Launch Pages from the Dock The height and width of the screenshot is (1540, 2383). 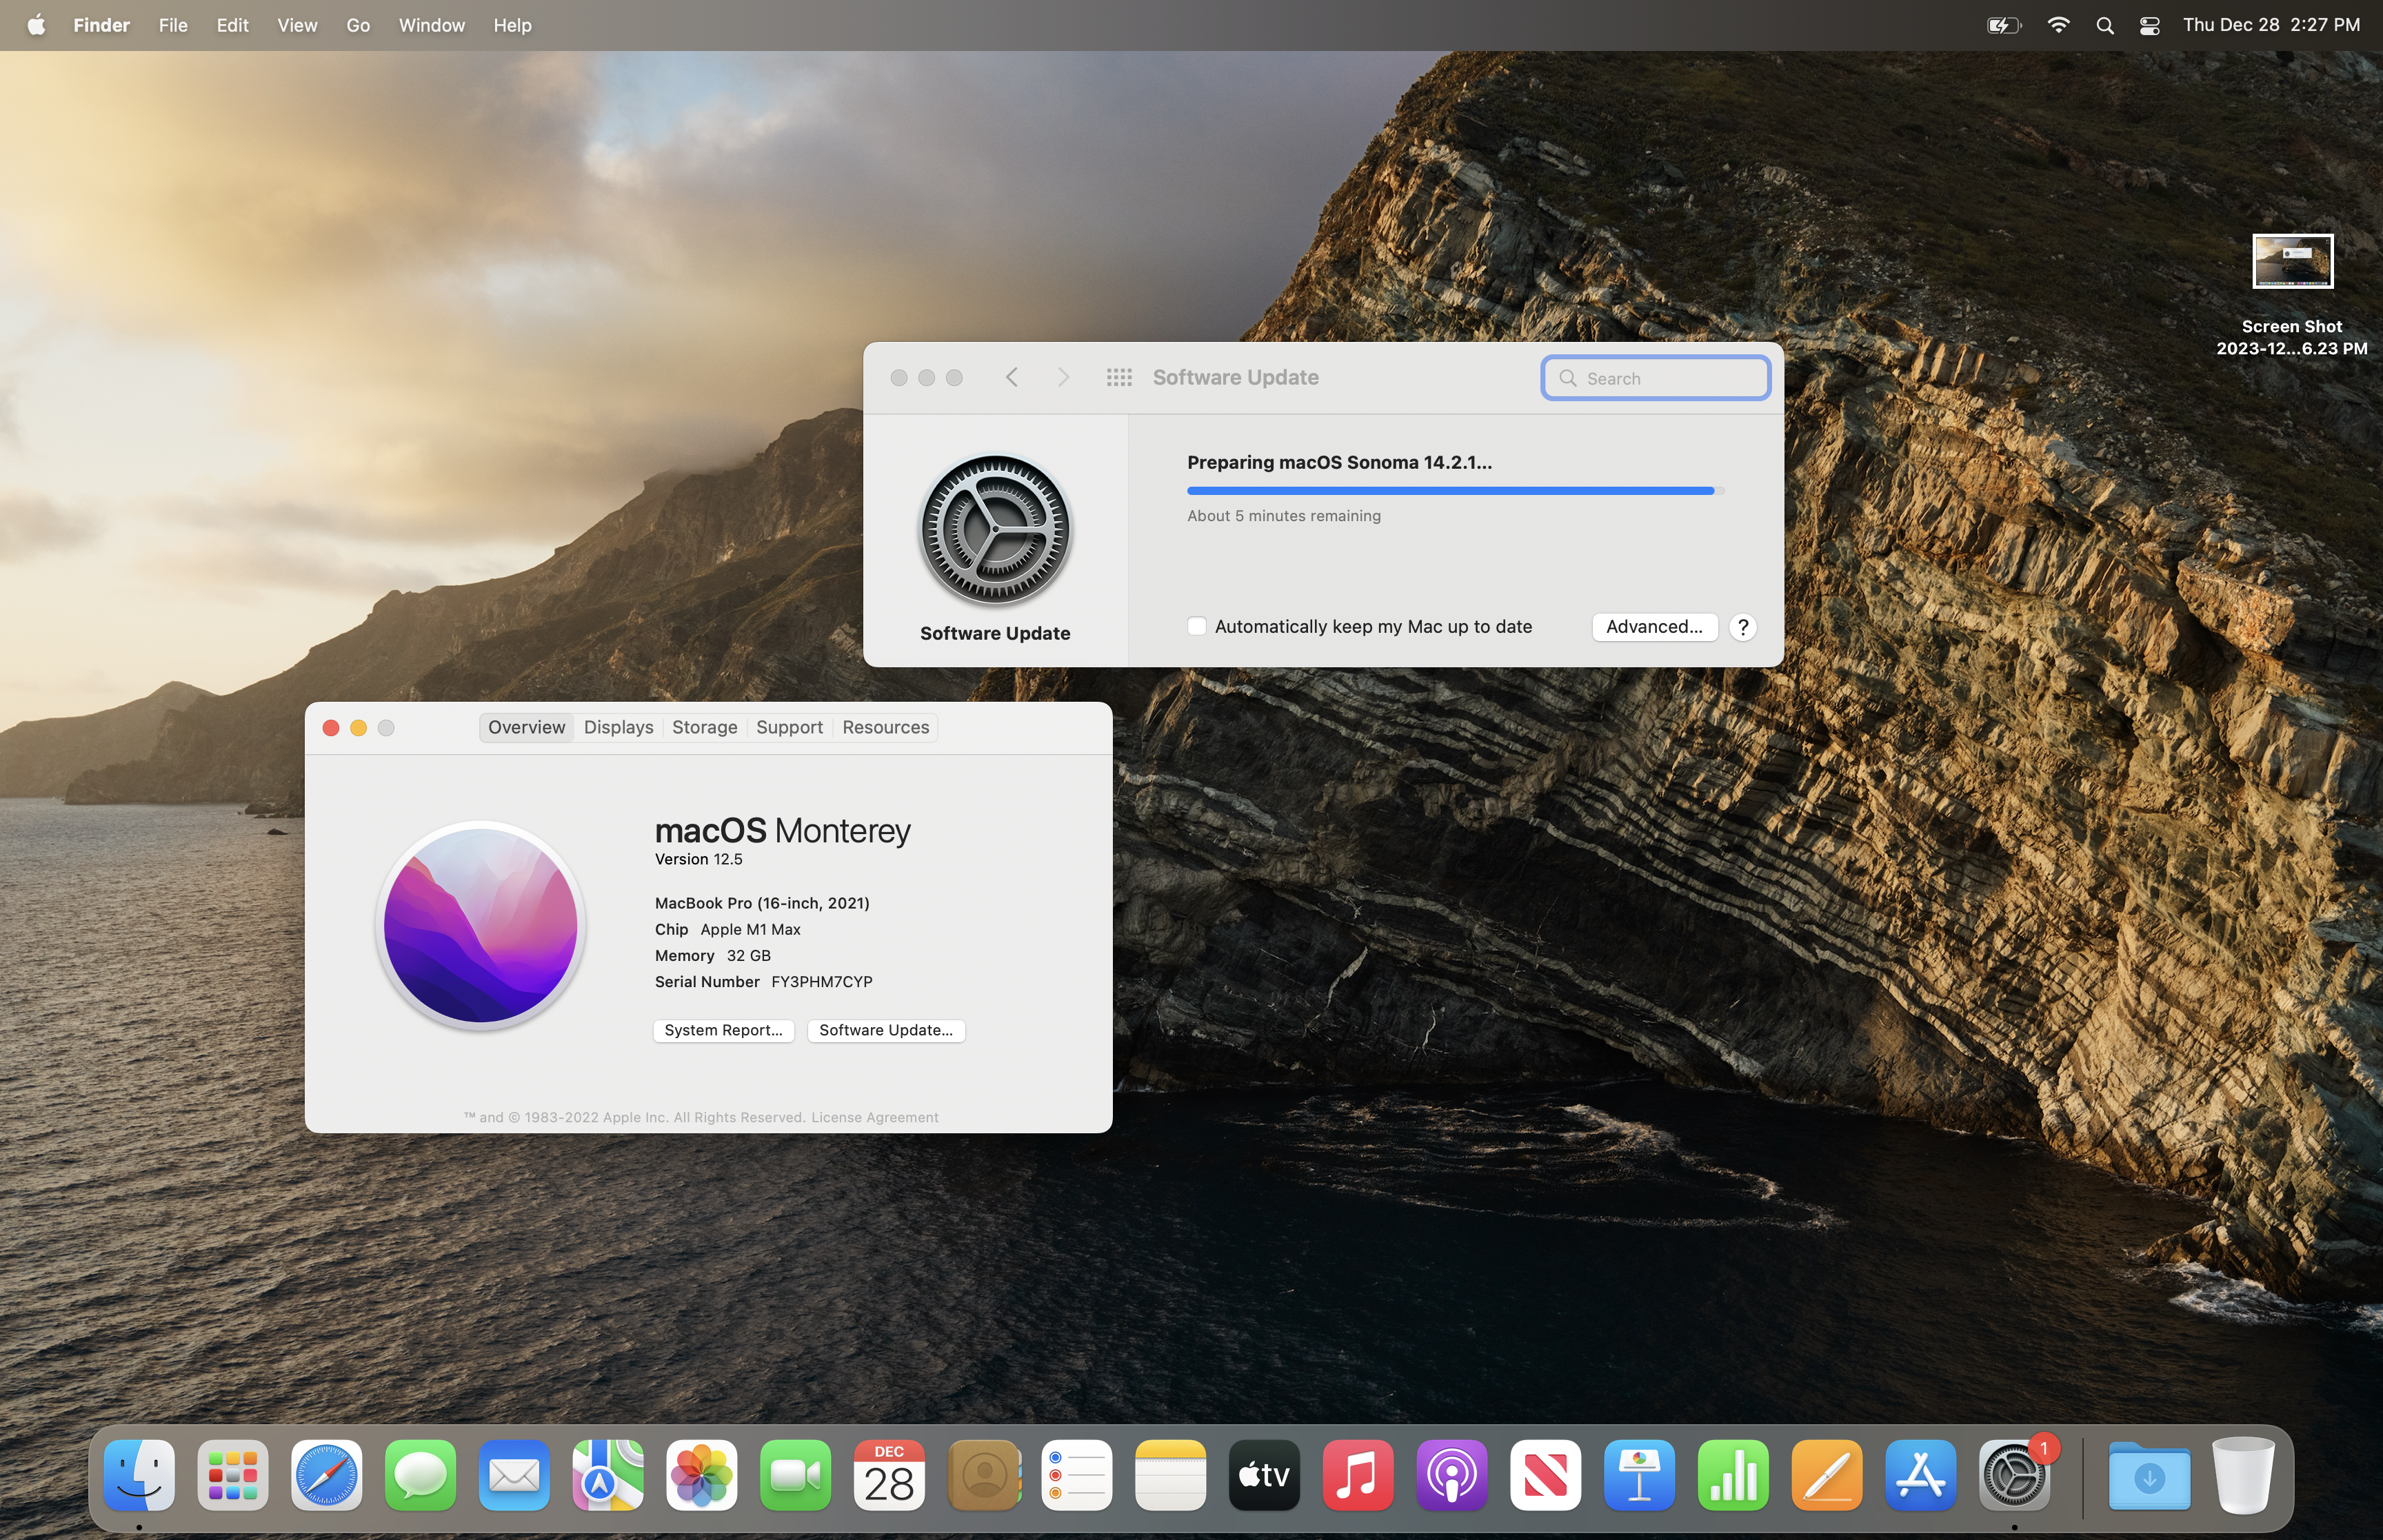click(1827, 1474)
